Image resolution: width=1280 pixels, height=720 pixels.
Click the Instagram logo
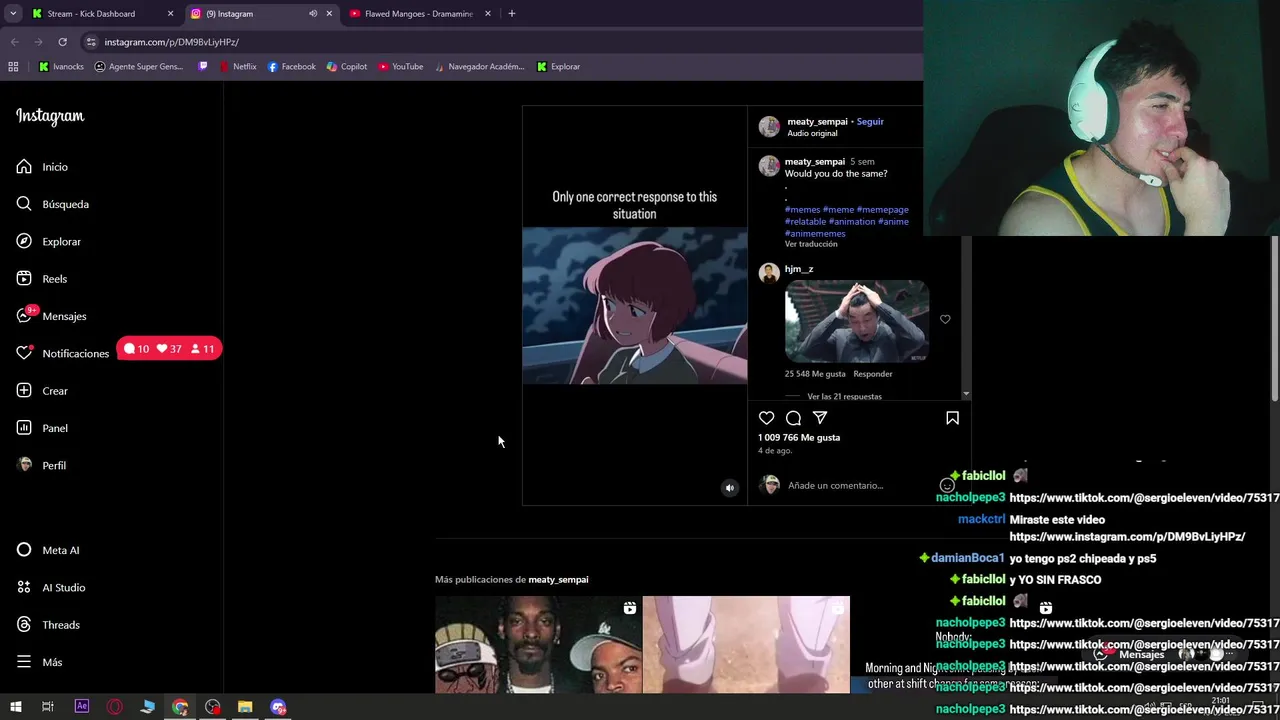(x=50, y=116)
